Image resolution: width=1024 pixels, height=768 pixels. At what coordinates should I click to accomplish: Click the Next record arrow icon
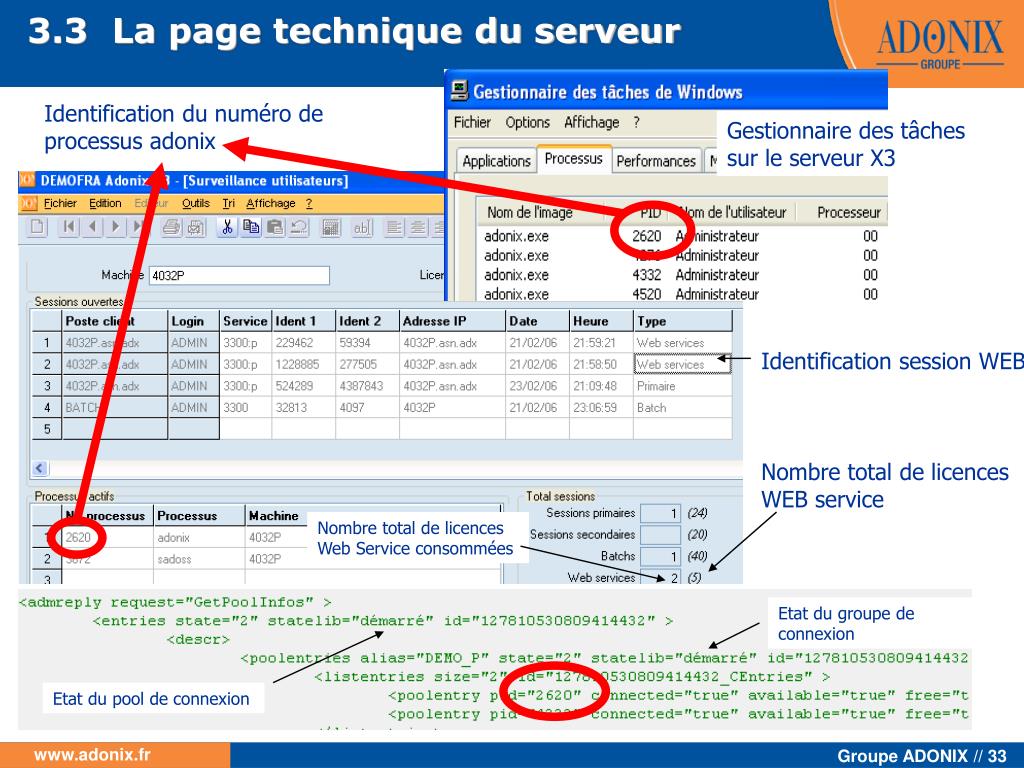point(116,227)
